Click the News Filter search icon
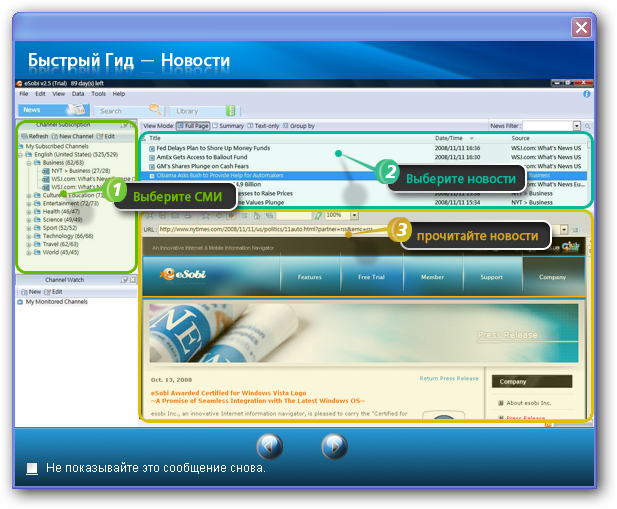Screen dimensions: 617x509 pos(587,126)
